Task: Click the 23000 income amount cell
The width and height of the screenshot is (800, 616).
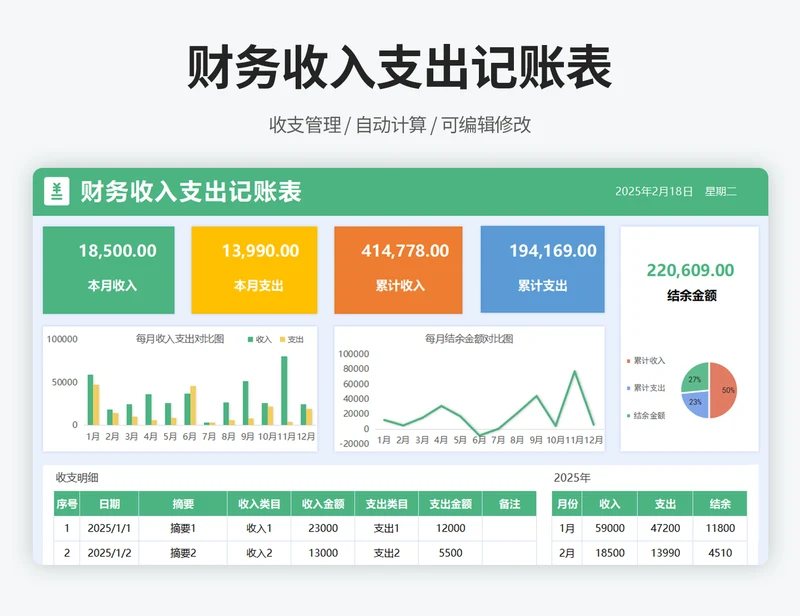Action: tap(323, 528)
